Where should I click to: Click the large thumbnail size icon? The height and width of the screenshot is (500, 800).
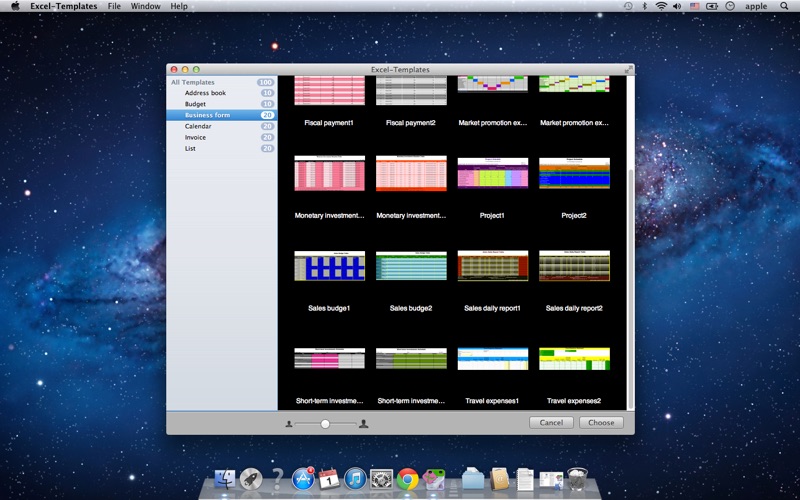(363, 423)
